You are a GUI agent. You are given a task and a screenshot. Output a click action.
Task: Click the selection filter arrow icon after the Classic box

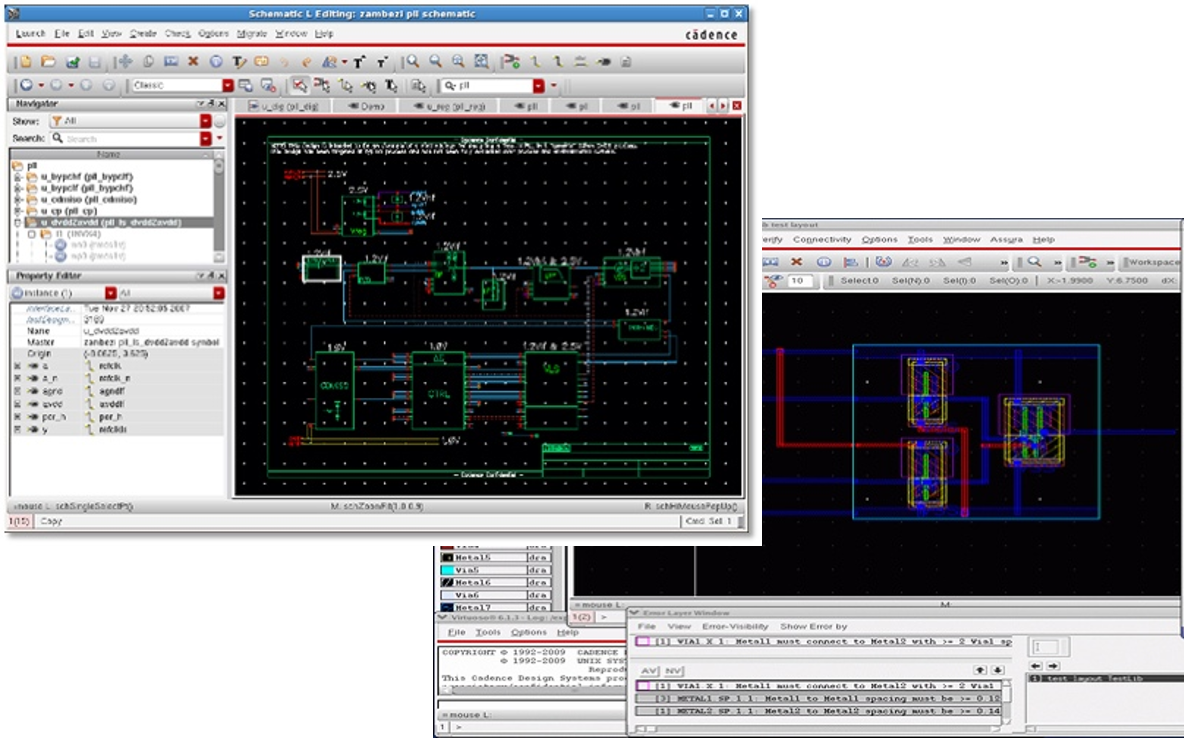click(300, 85)
